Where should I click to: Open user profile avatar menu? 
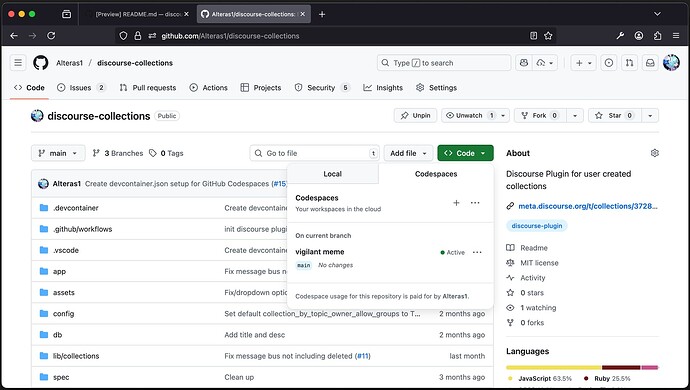[671, 63]
